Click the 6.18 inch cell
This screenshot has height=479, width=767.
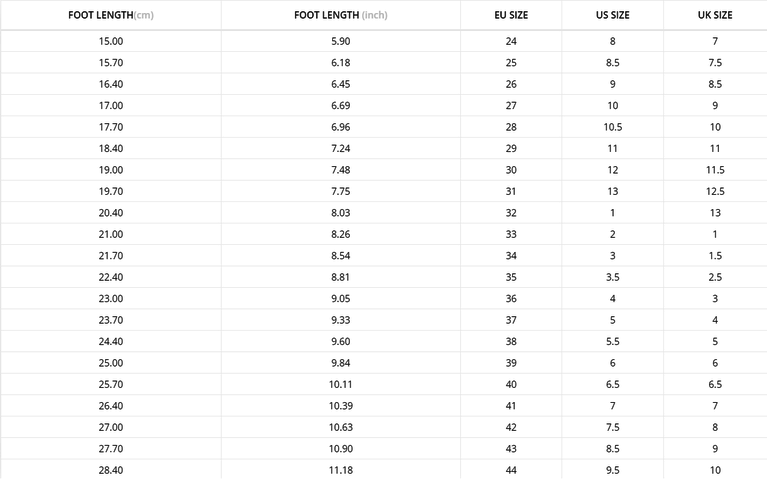[x=340, y=63]
